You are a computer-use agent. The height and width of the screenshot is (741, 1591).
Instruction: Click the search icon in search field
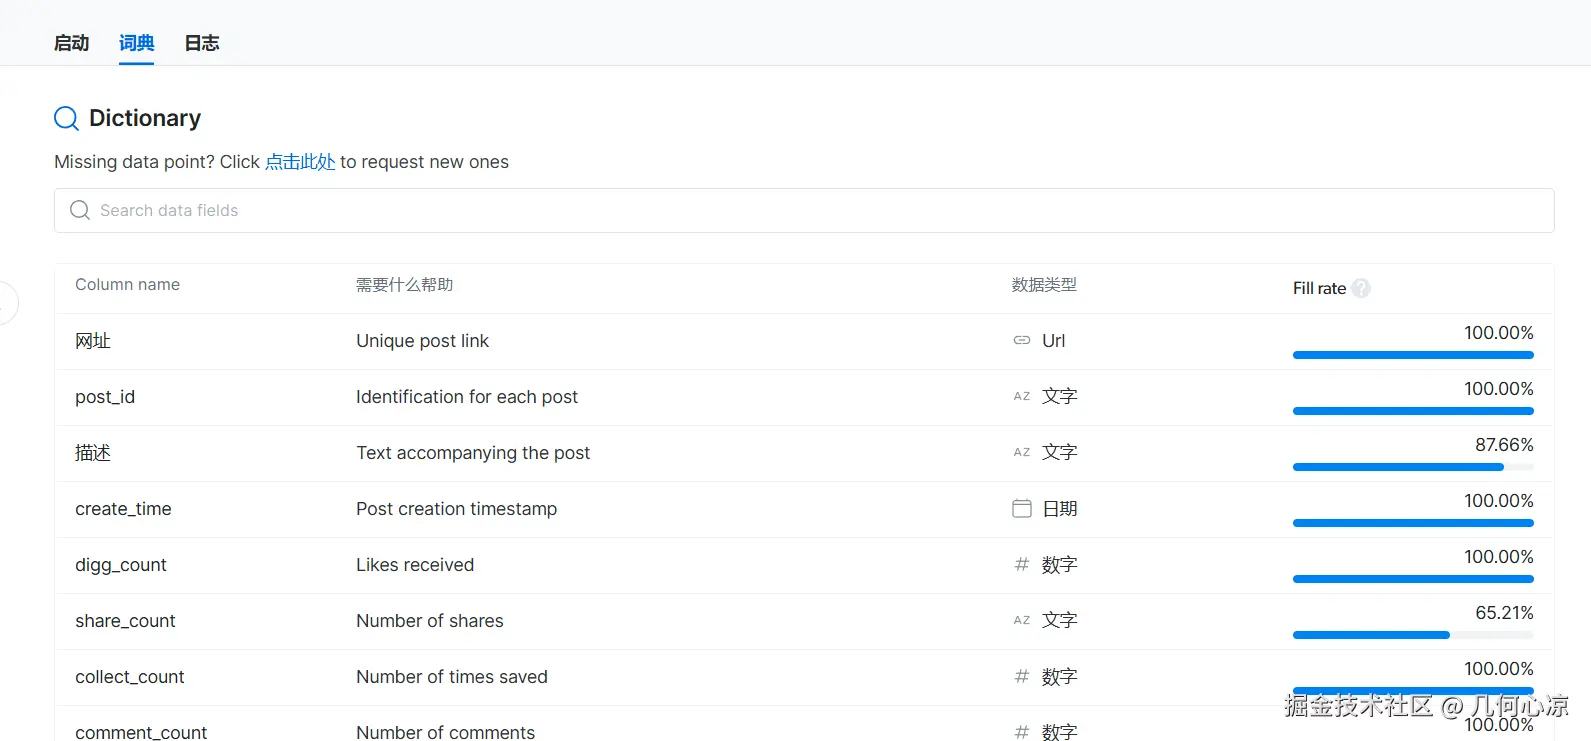(80, 210)
